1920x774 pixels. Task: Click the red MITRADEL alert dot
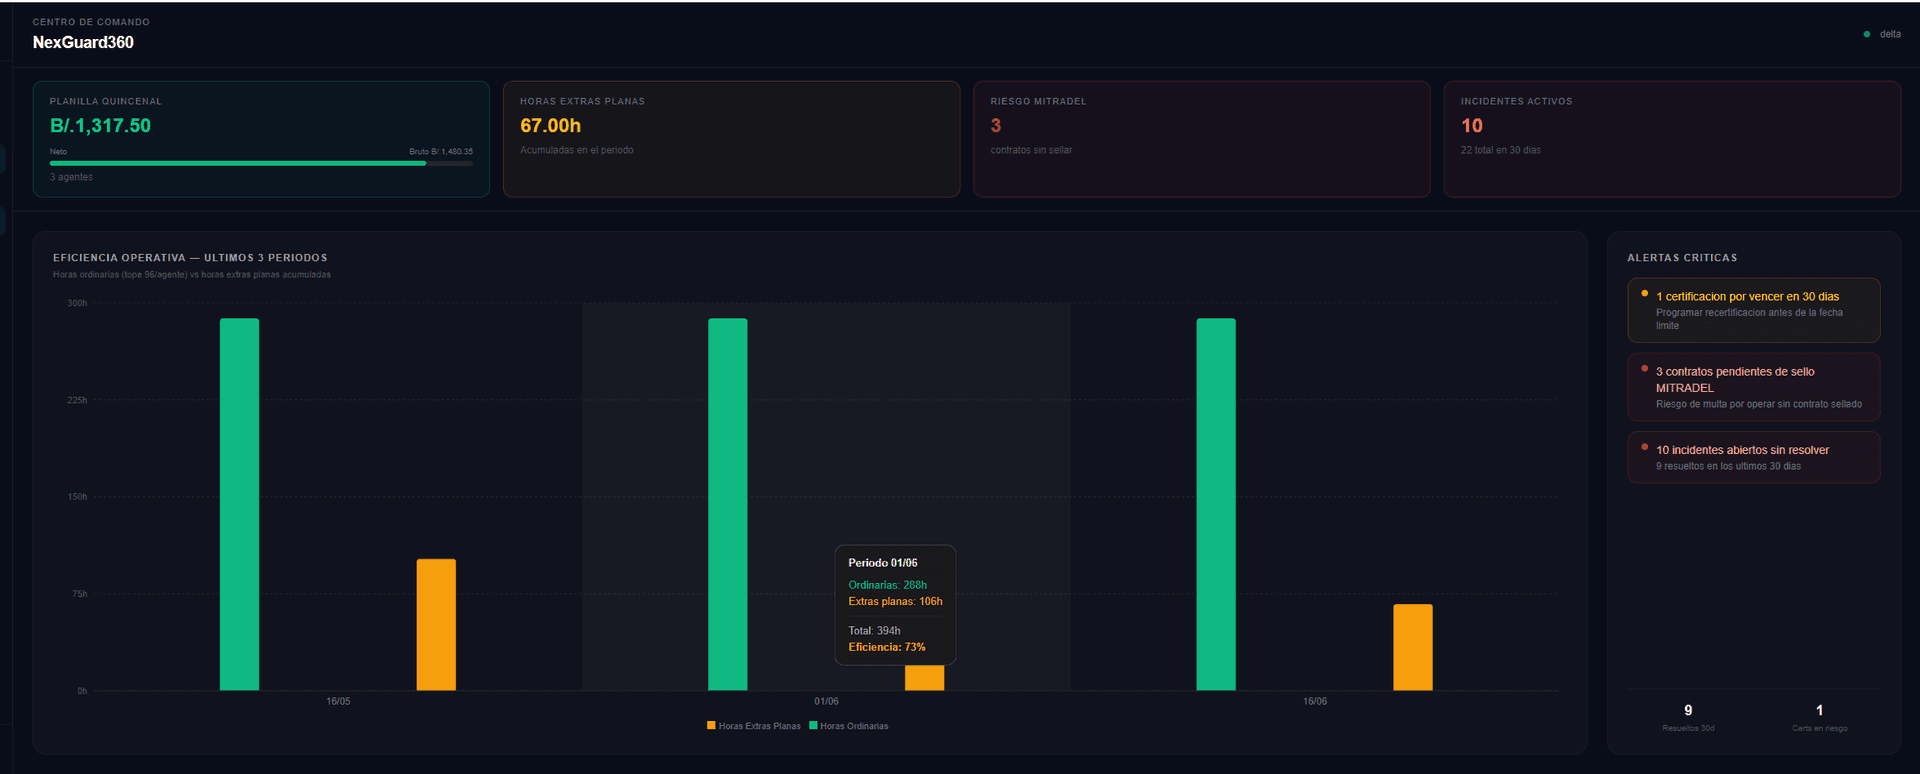[1644, 368]
